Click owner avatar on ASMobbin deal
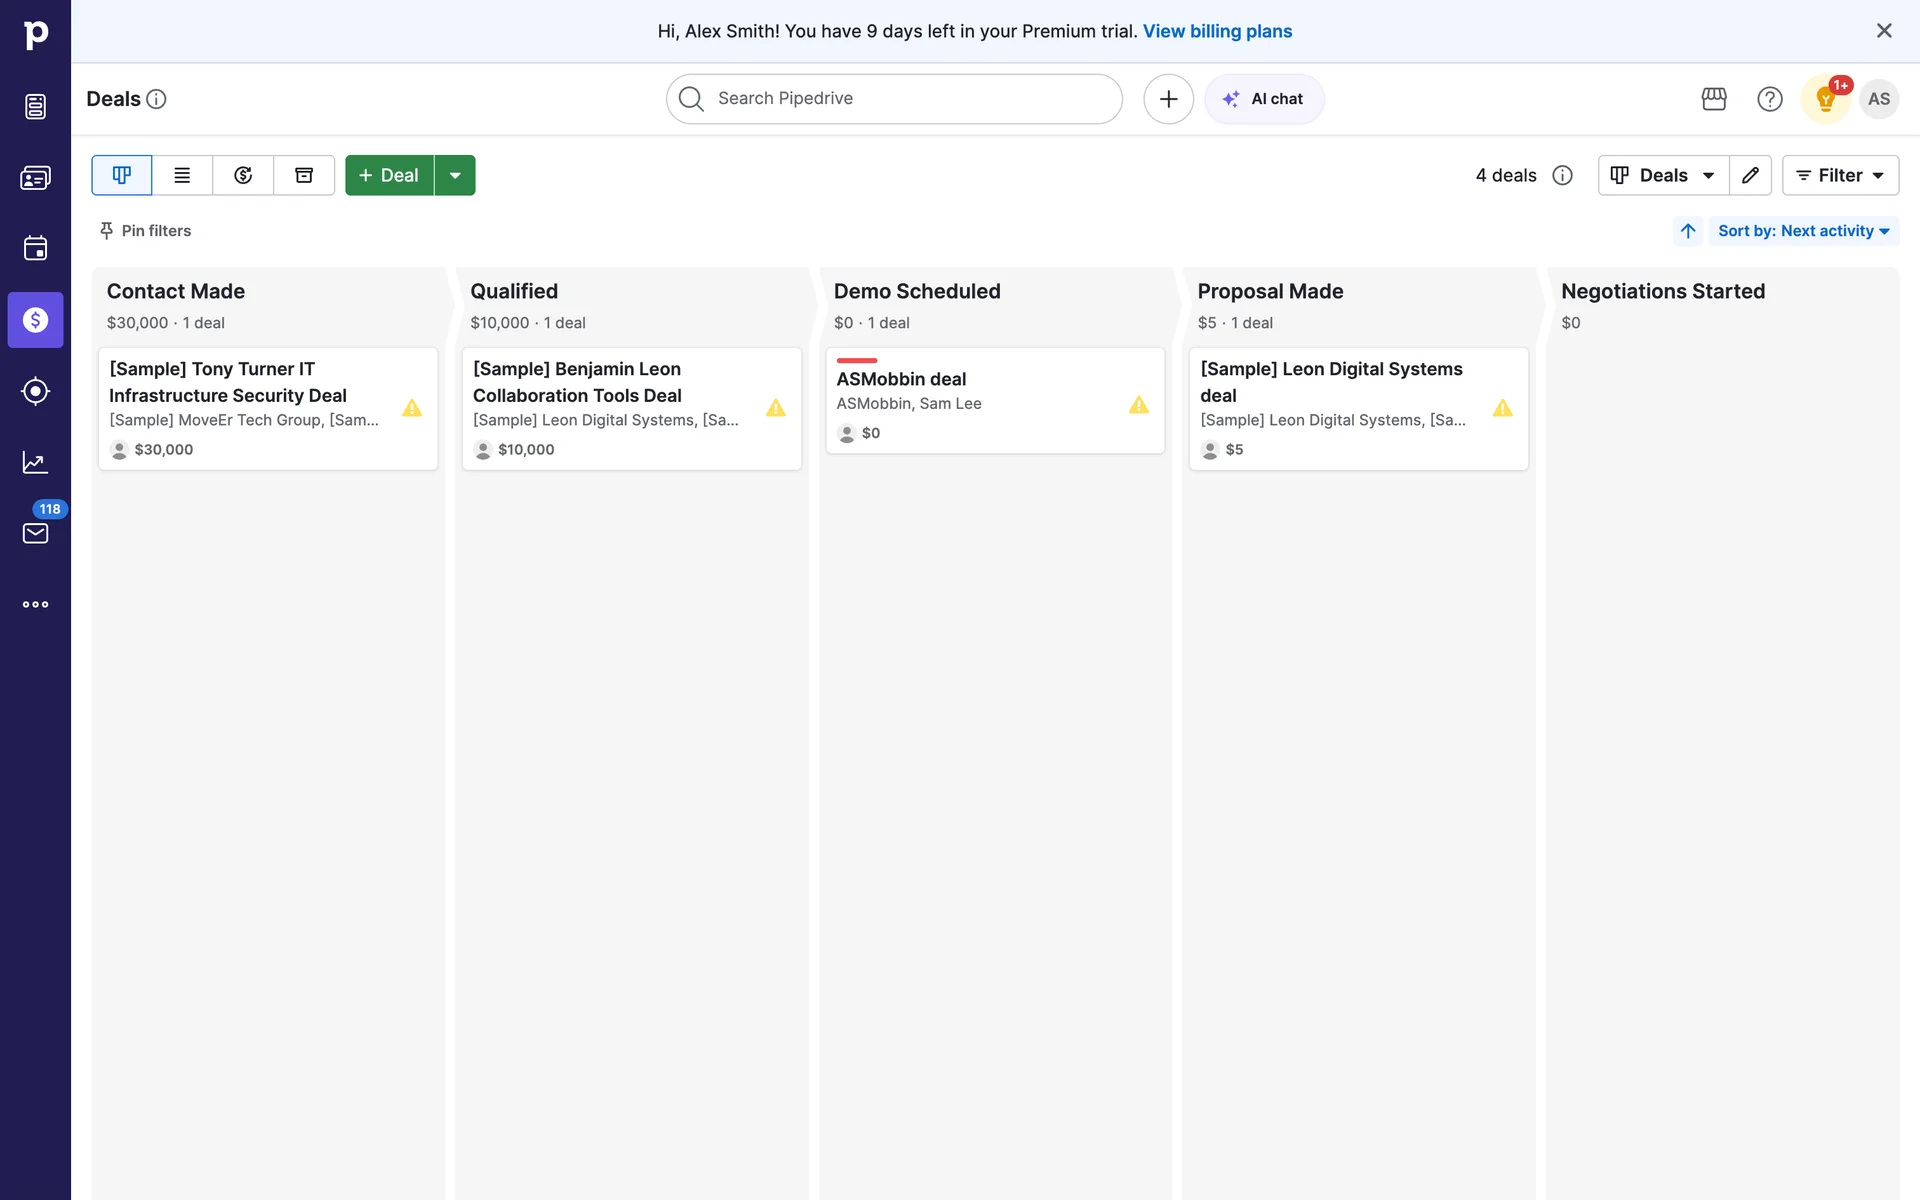The image size is (1920, 1200). [847, 434]
